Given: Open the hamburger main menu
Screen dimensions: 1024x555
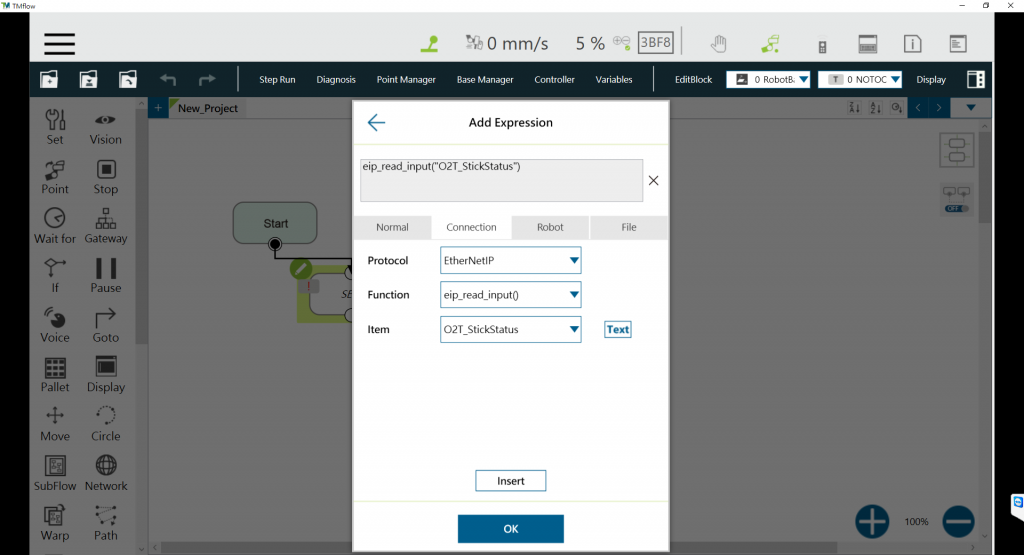Looking at the screenshot, I should (x=59, y=44).
